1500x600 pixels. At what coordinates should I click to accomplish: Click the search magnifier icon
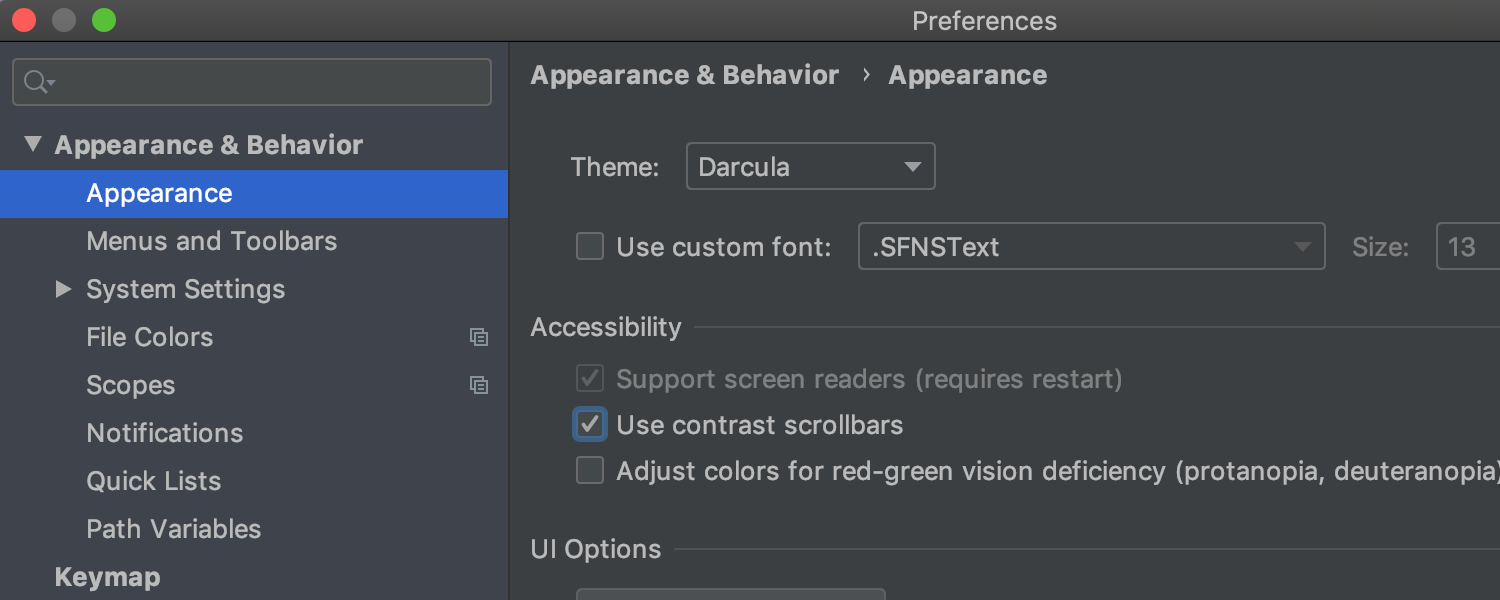point(37,82)
